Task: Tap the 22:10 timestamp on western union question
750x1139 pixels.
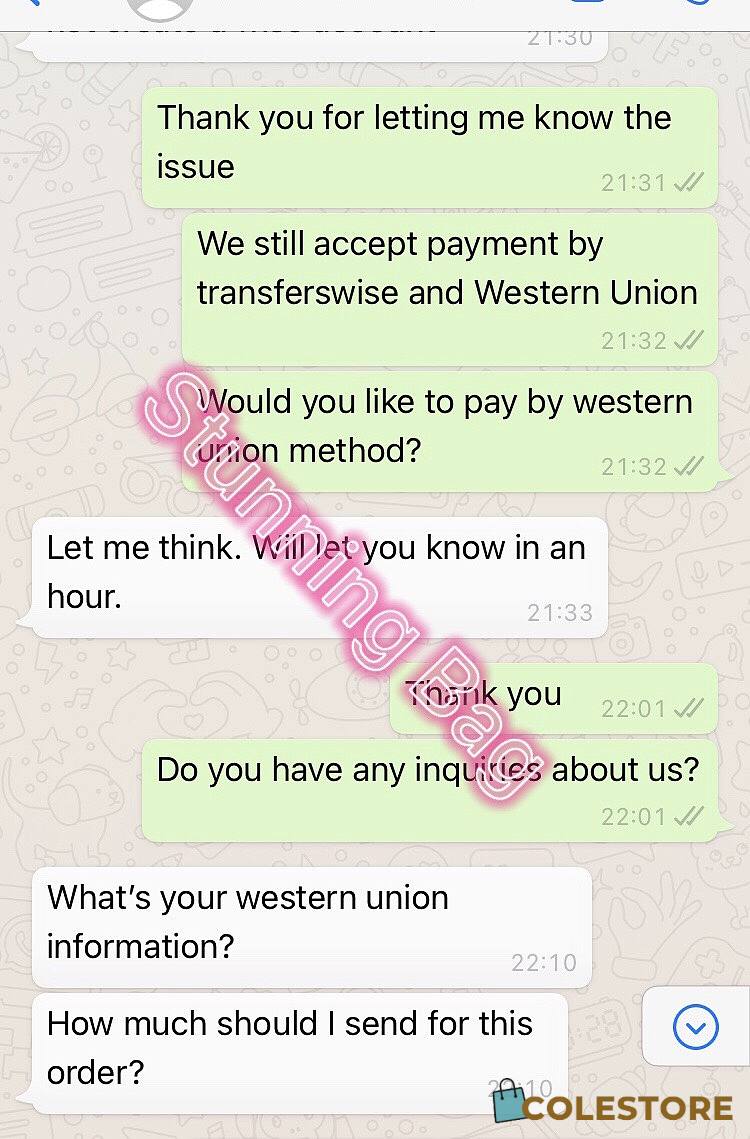Action: tap(544, 962)
